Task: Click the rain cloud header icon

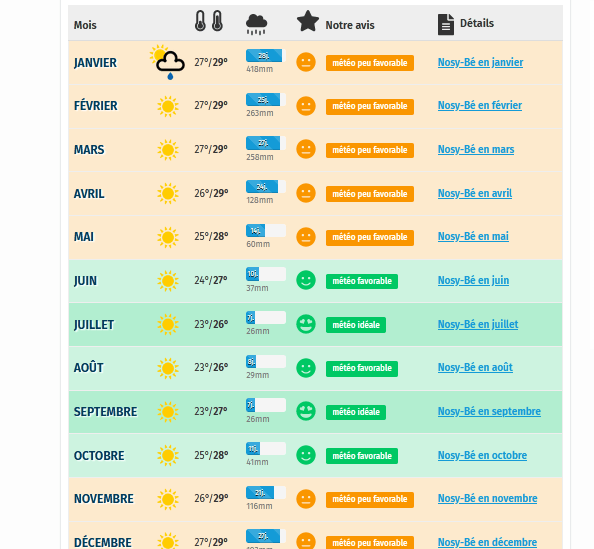Action: point(256,24)
